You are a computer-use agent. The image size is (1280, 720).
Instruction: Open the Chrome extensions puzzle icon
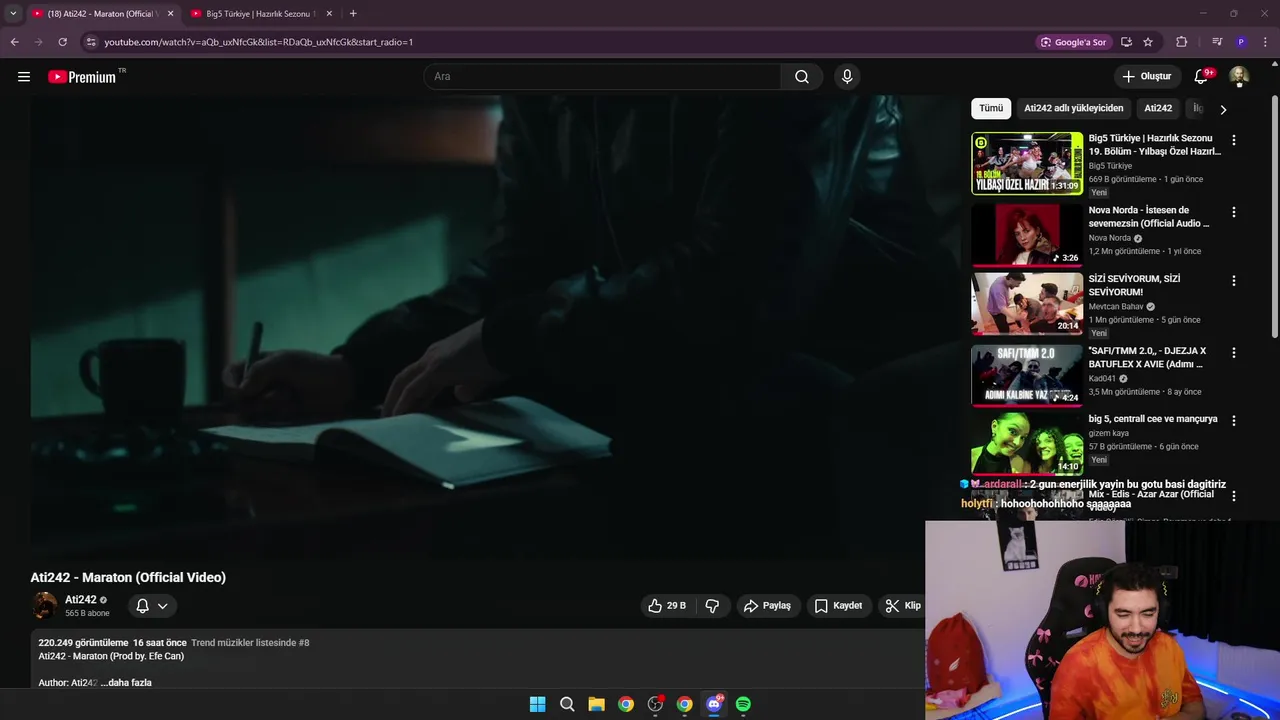(1181, 42)
